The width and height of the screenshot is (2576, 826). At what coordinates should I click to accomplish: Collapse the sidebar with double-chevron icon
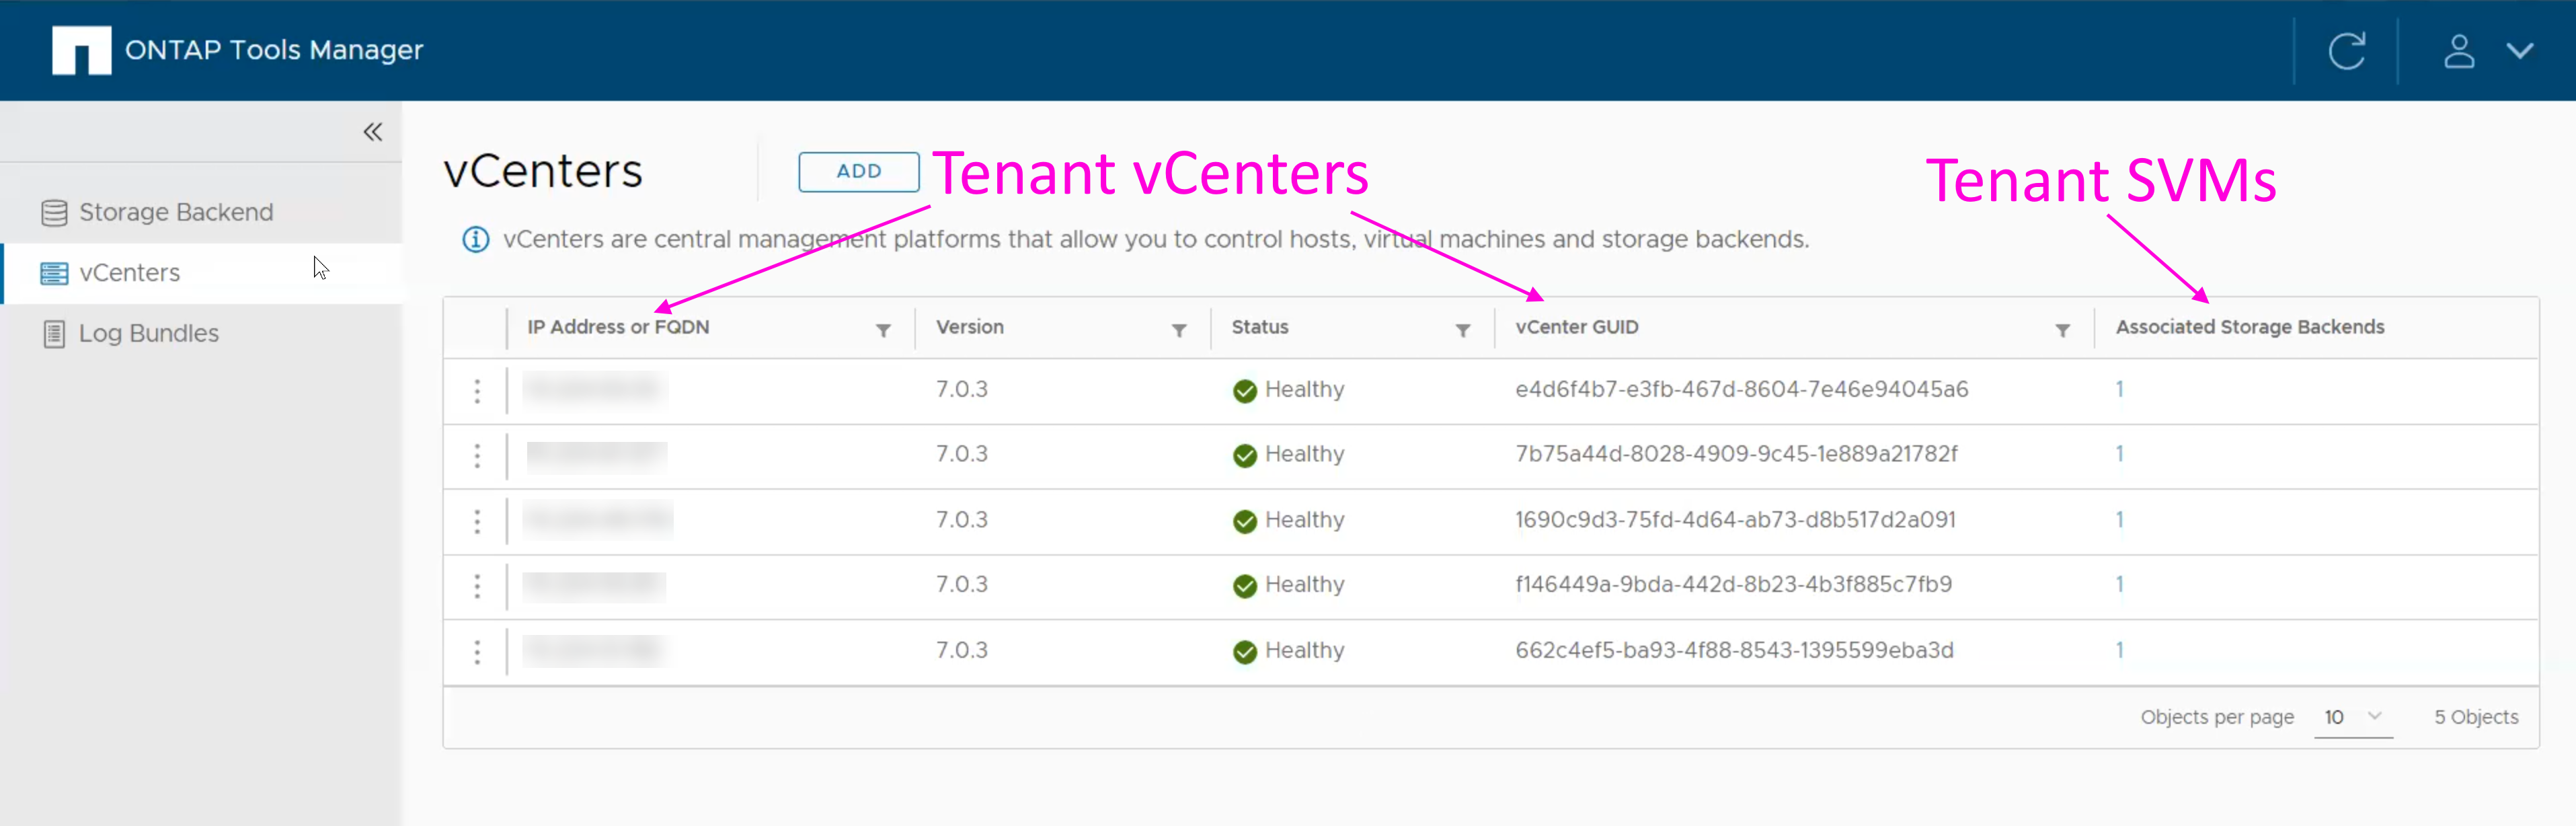(373, 132)
